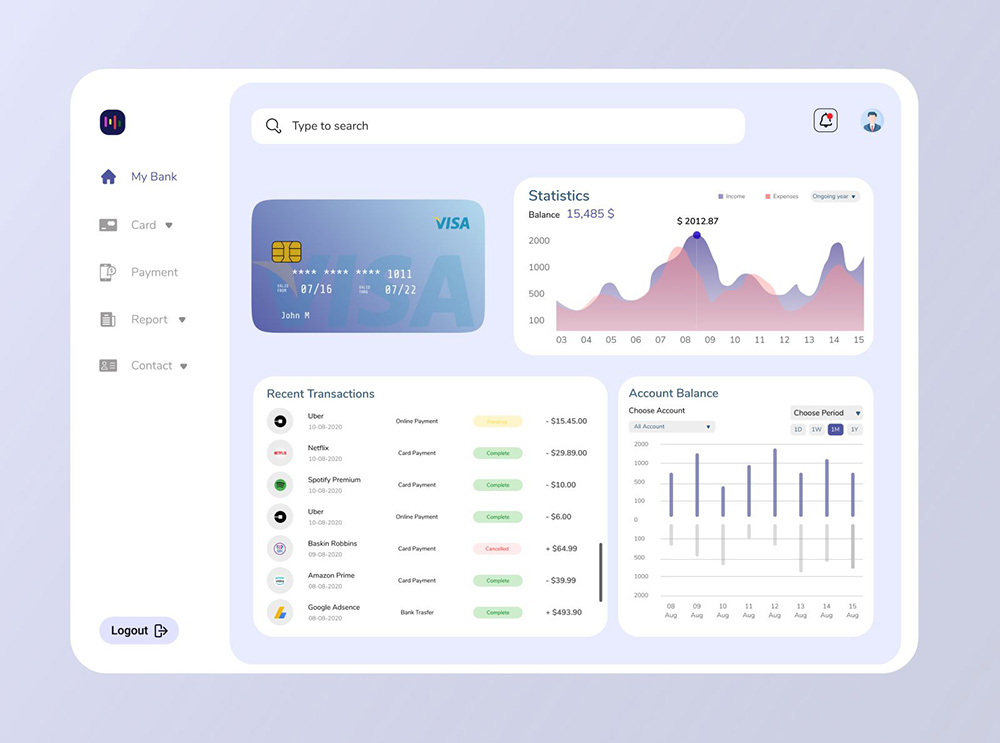
Task: Click Complete status on Google Adsence row
Action: tap(497, 612)
